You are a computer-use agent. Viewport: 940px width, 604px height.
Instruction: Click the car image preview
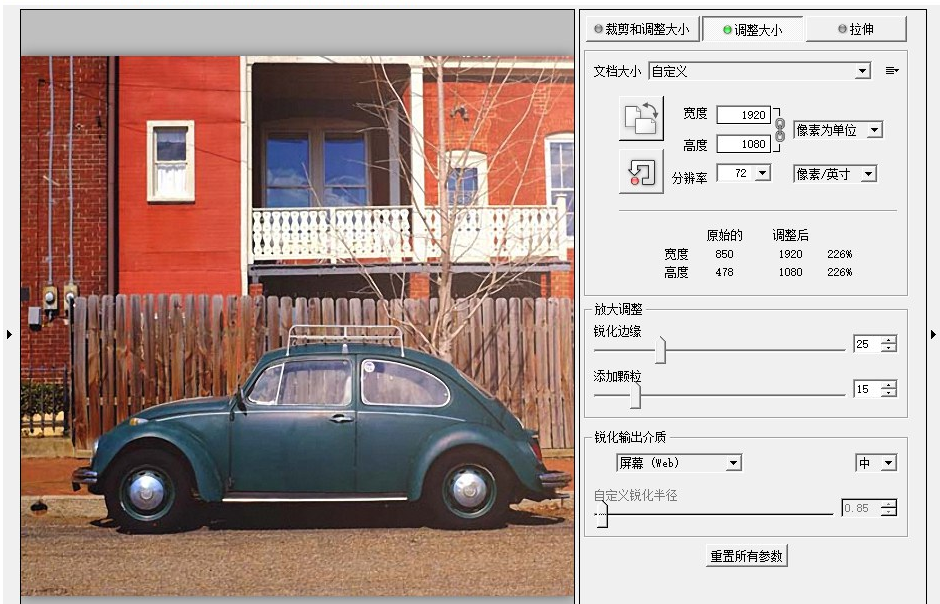297,325
